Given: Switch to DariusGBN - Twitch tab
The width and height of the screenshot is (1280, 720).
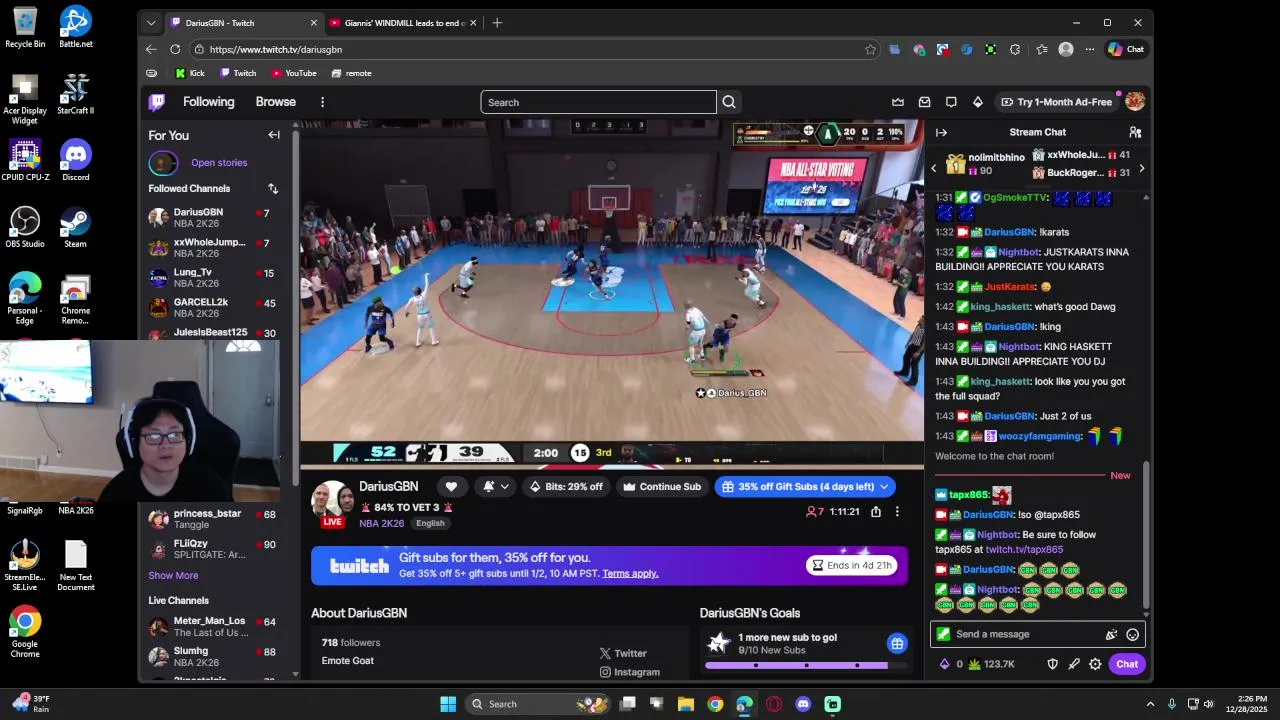Looking at the screenshot, I should point(243,23).
